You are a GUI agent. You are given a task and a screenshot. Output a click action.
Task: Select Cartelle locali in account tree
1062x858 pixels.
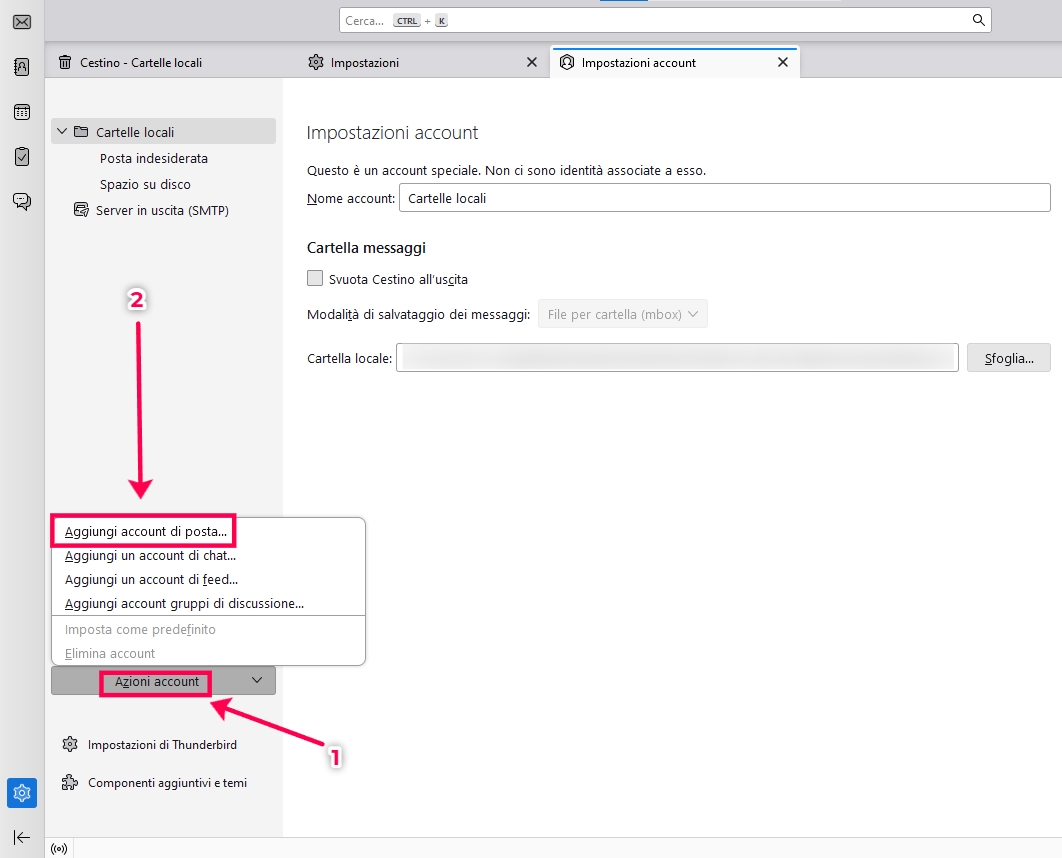[163, 131]
